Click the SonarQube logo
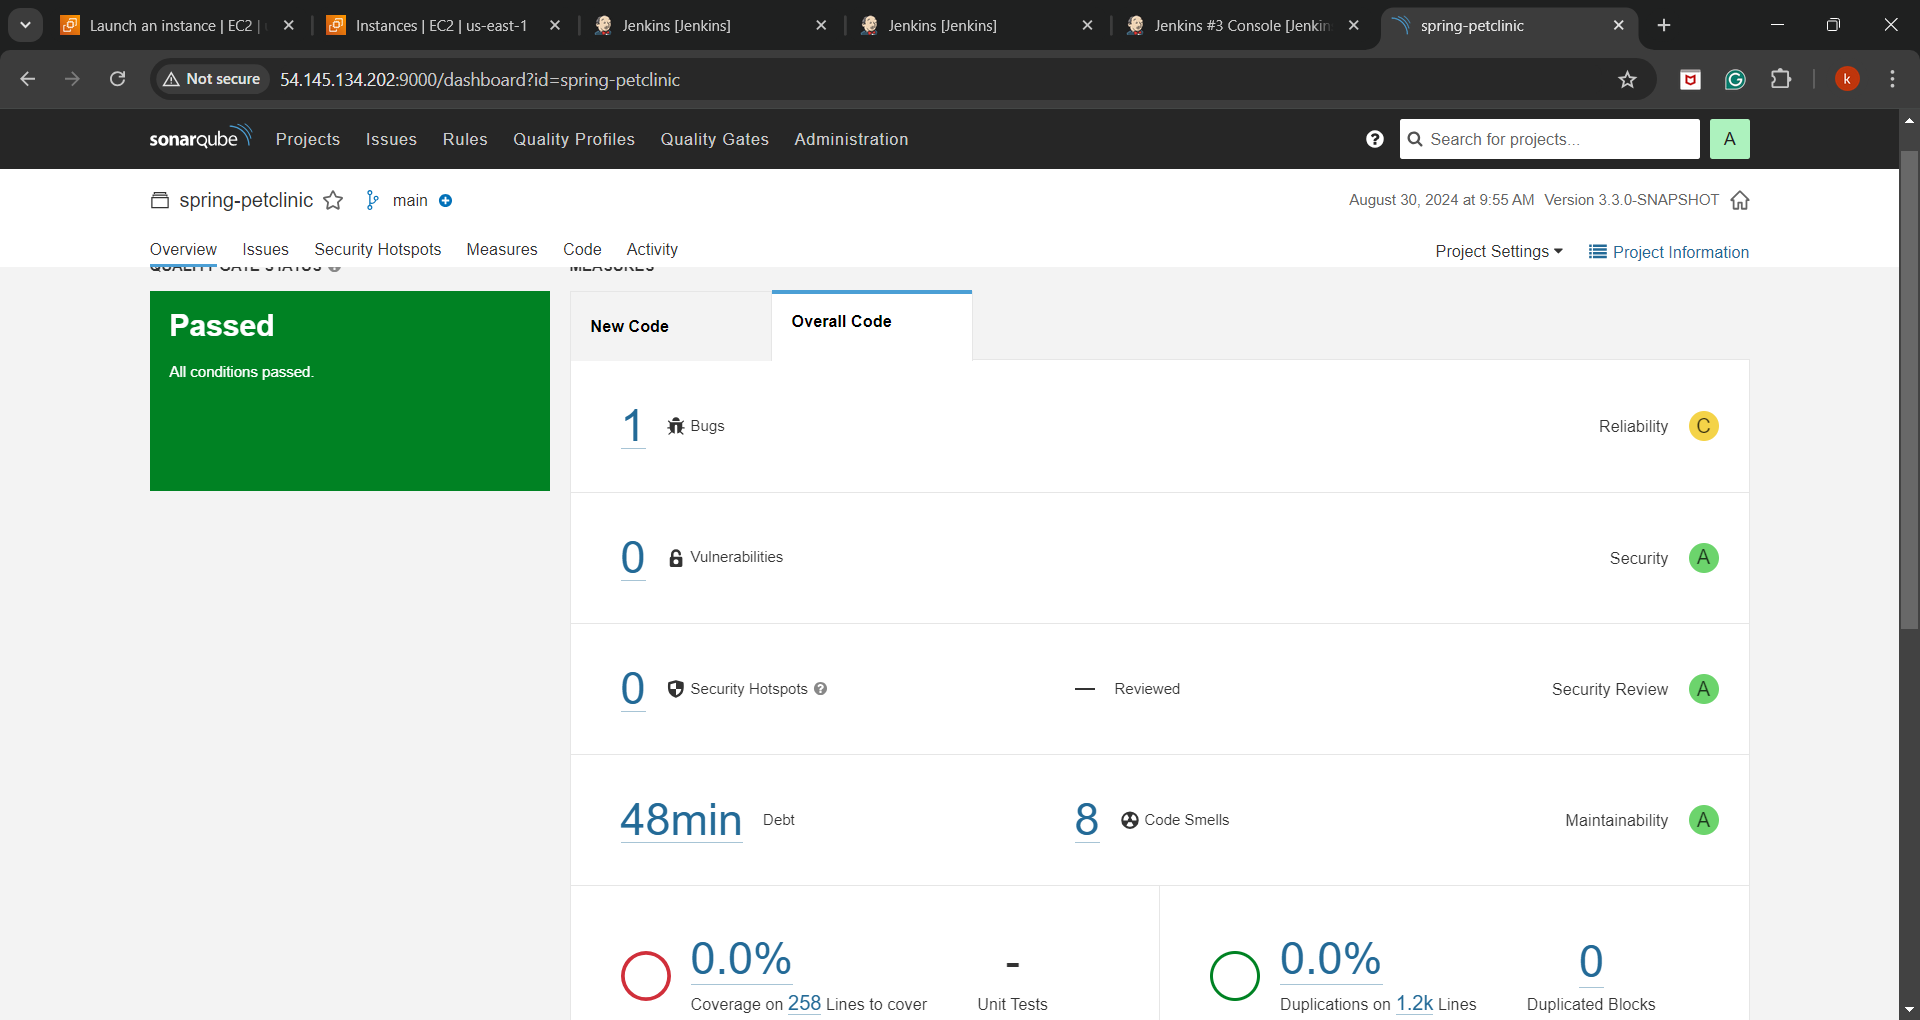This screenshot has width=1920, height=1020. tap(199, 138)
